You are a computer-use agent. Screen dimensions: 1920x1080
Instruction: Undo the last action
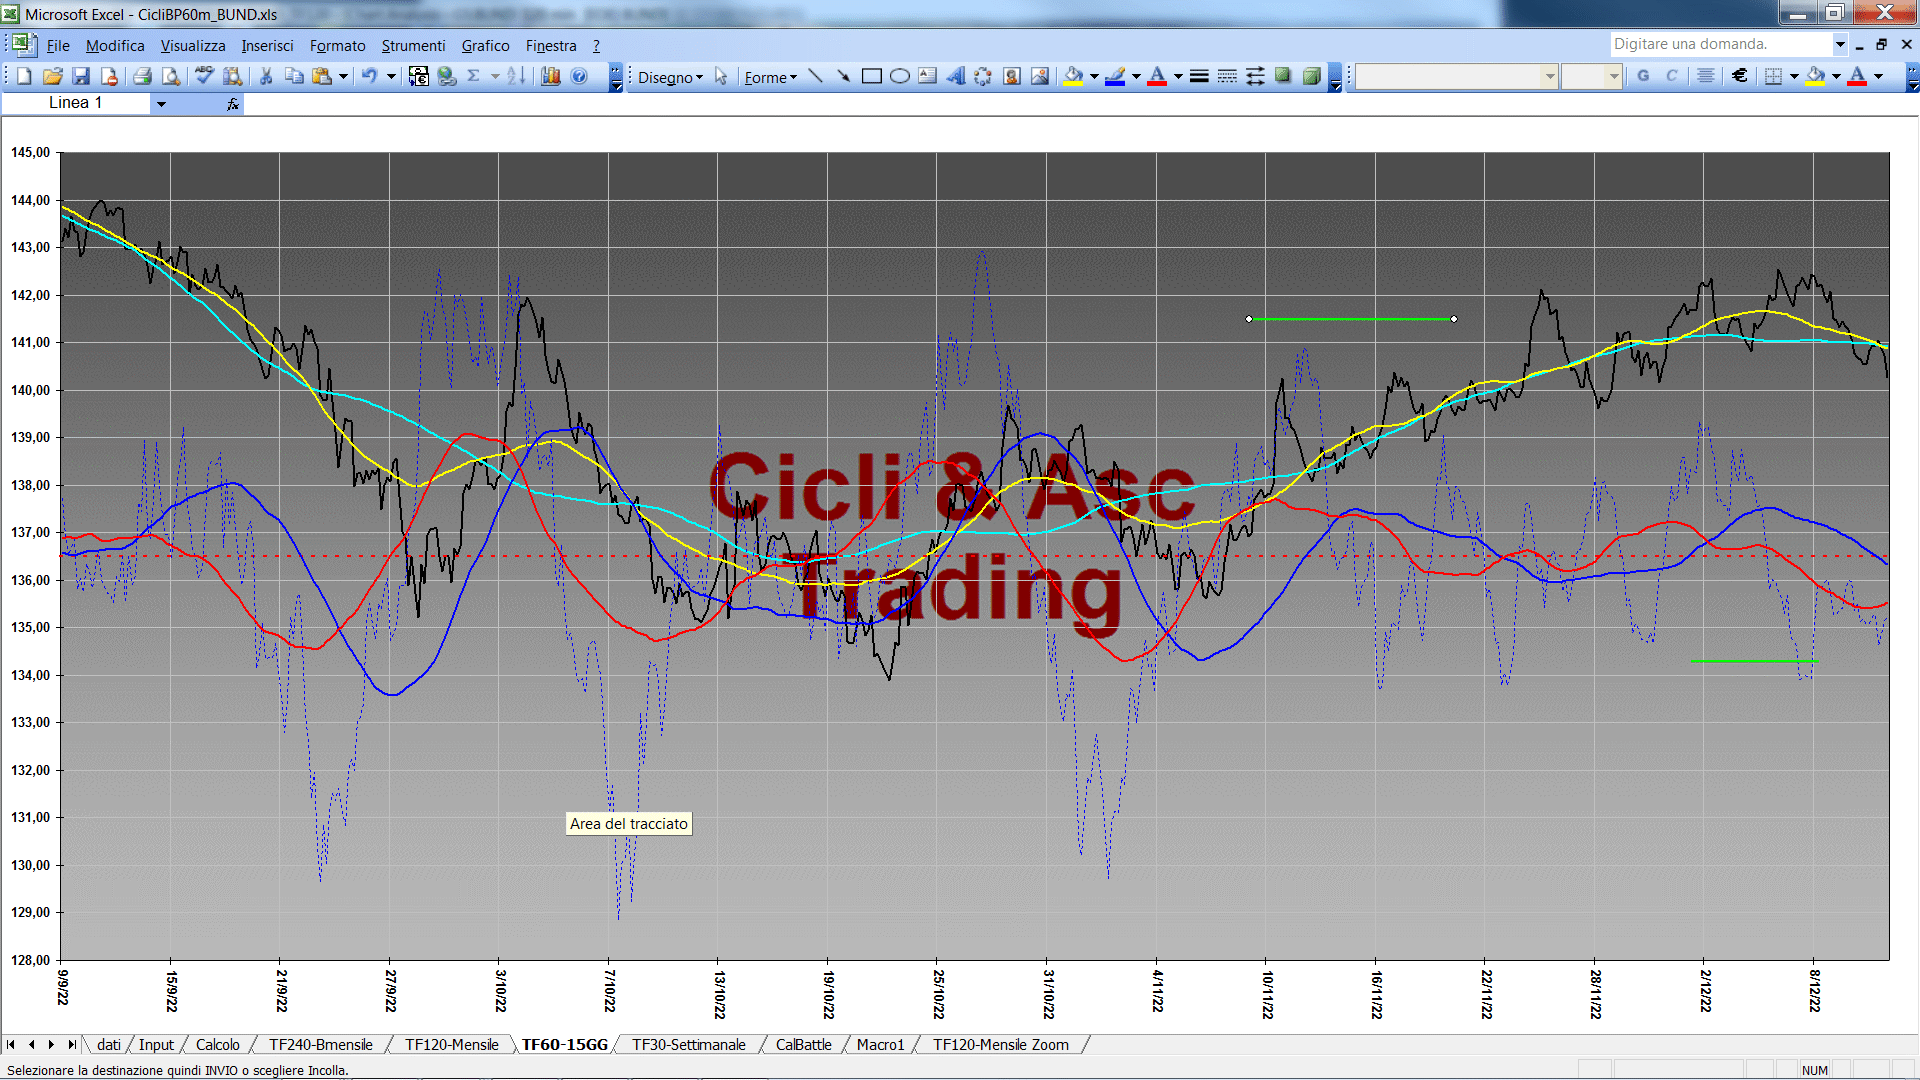(x=370, y=76)
